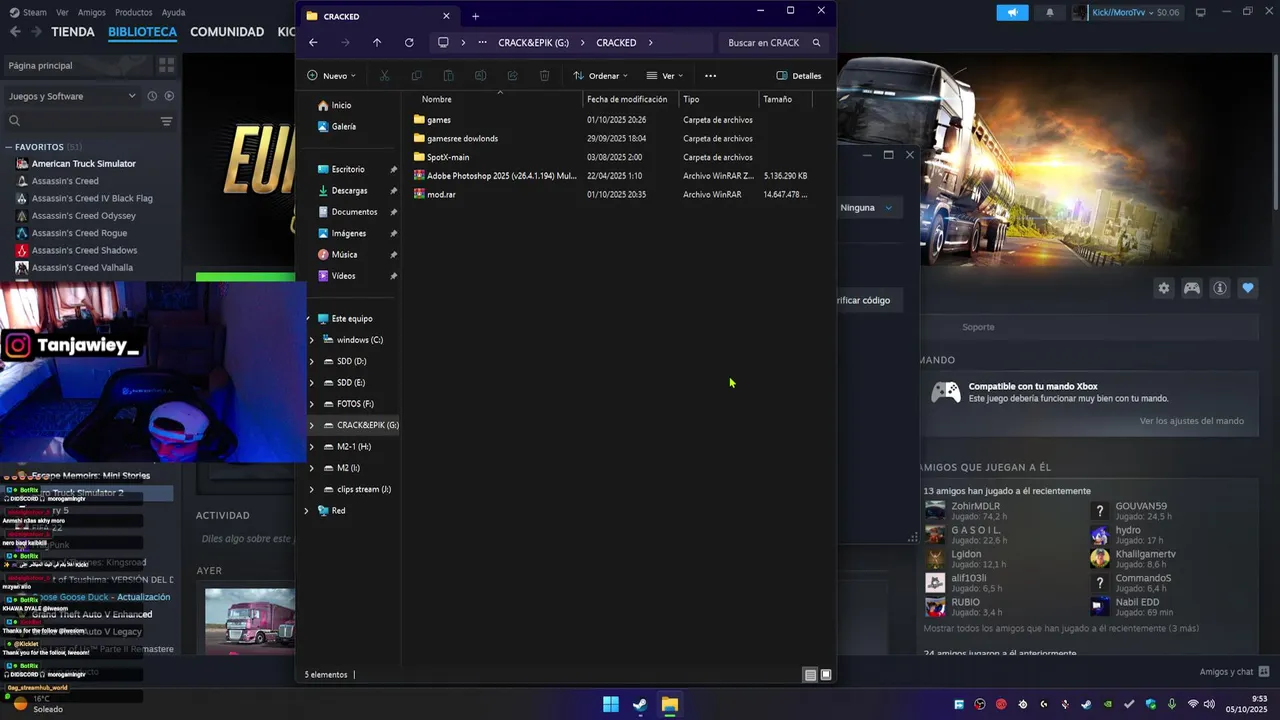Go back in File Explorer
1280x720 pixels.
point(313,43)
